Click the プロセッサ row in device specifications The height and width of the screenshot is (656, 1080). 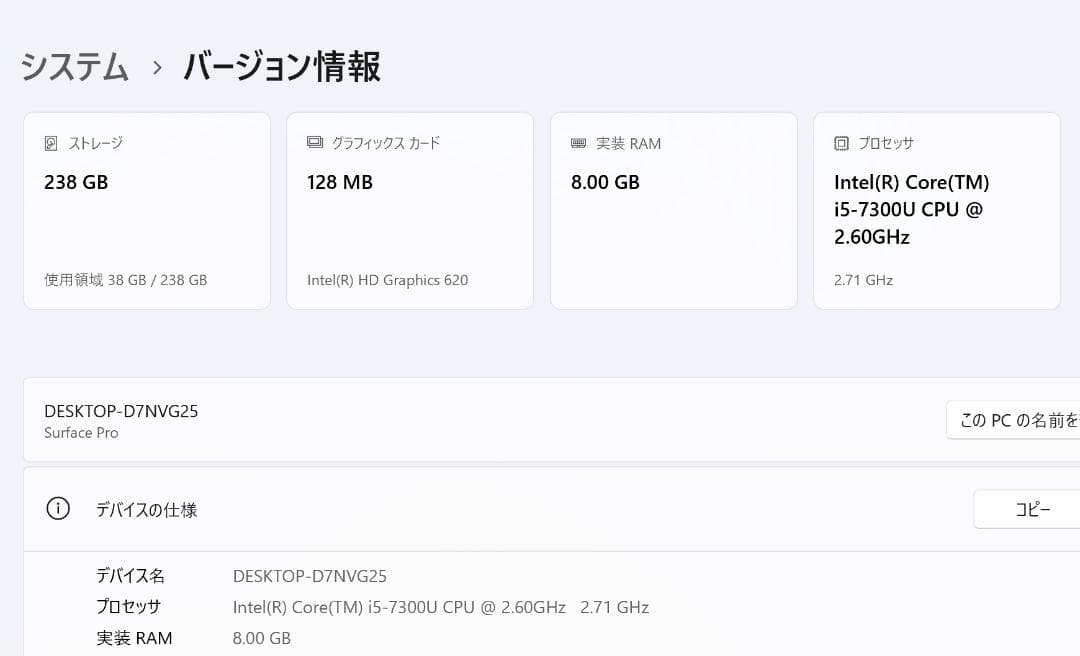tap(129, 607)
